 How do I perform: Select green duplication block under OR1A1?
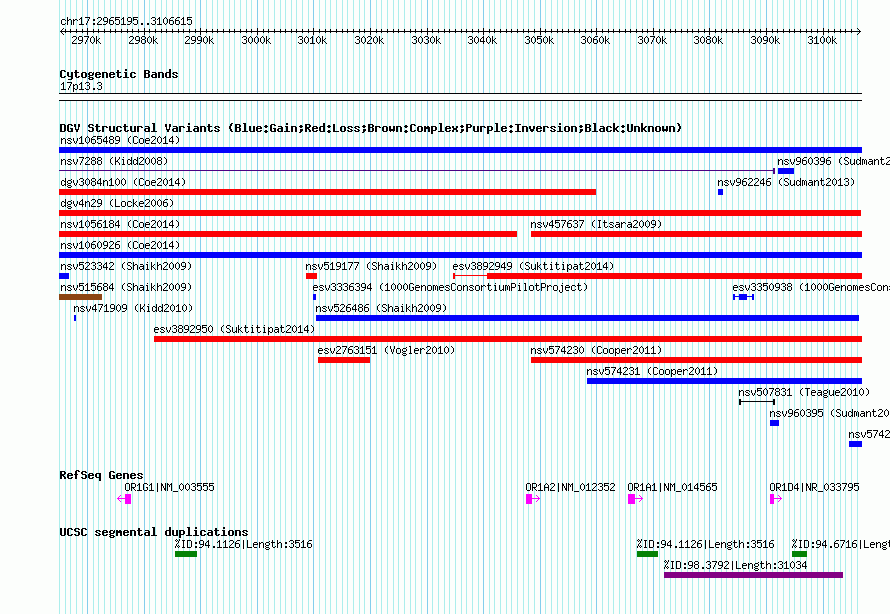[647, 554]
